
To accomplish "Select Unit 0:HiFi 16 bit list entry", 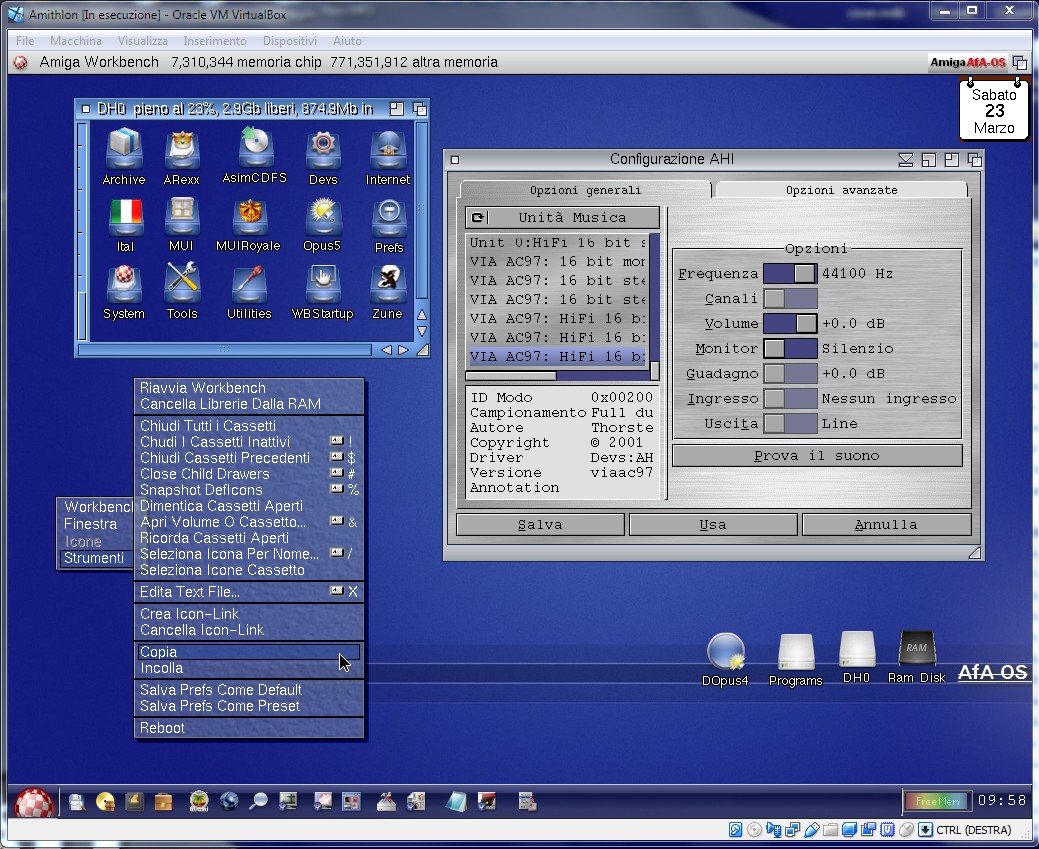I will pyautogui.click(x=557, y=243).
